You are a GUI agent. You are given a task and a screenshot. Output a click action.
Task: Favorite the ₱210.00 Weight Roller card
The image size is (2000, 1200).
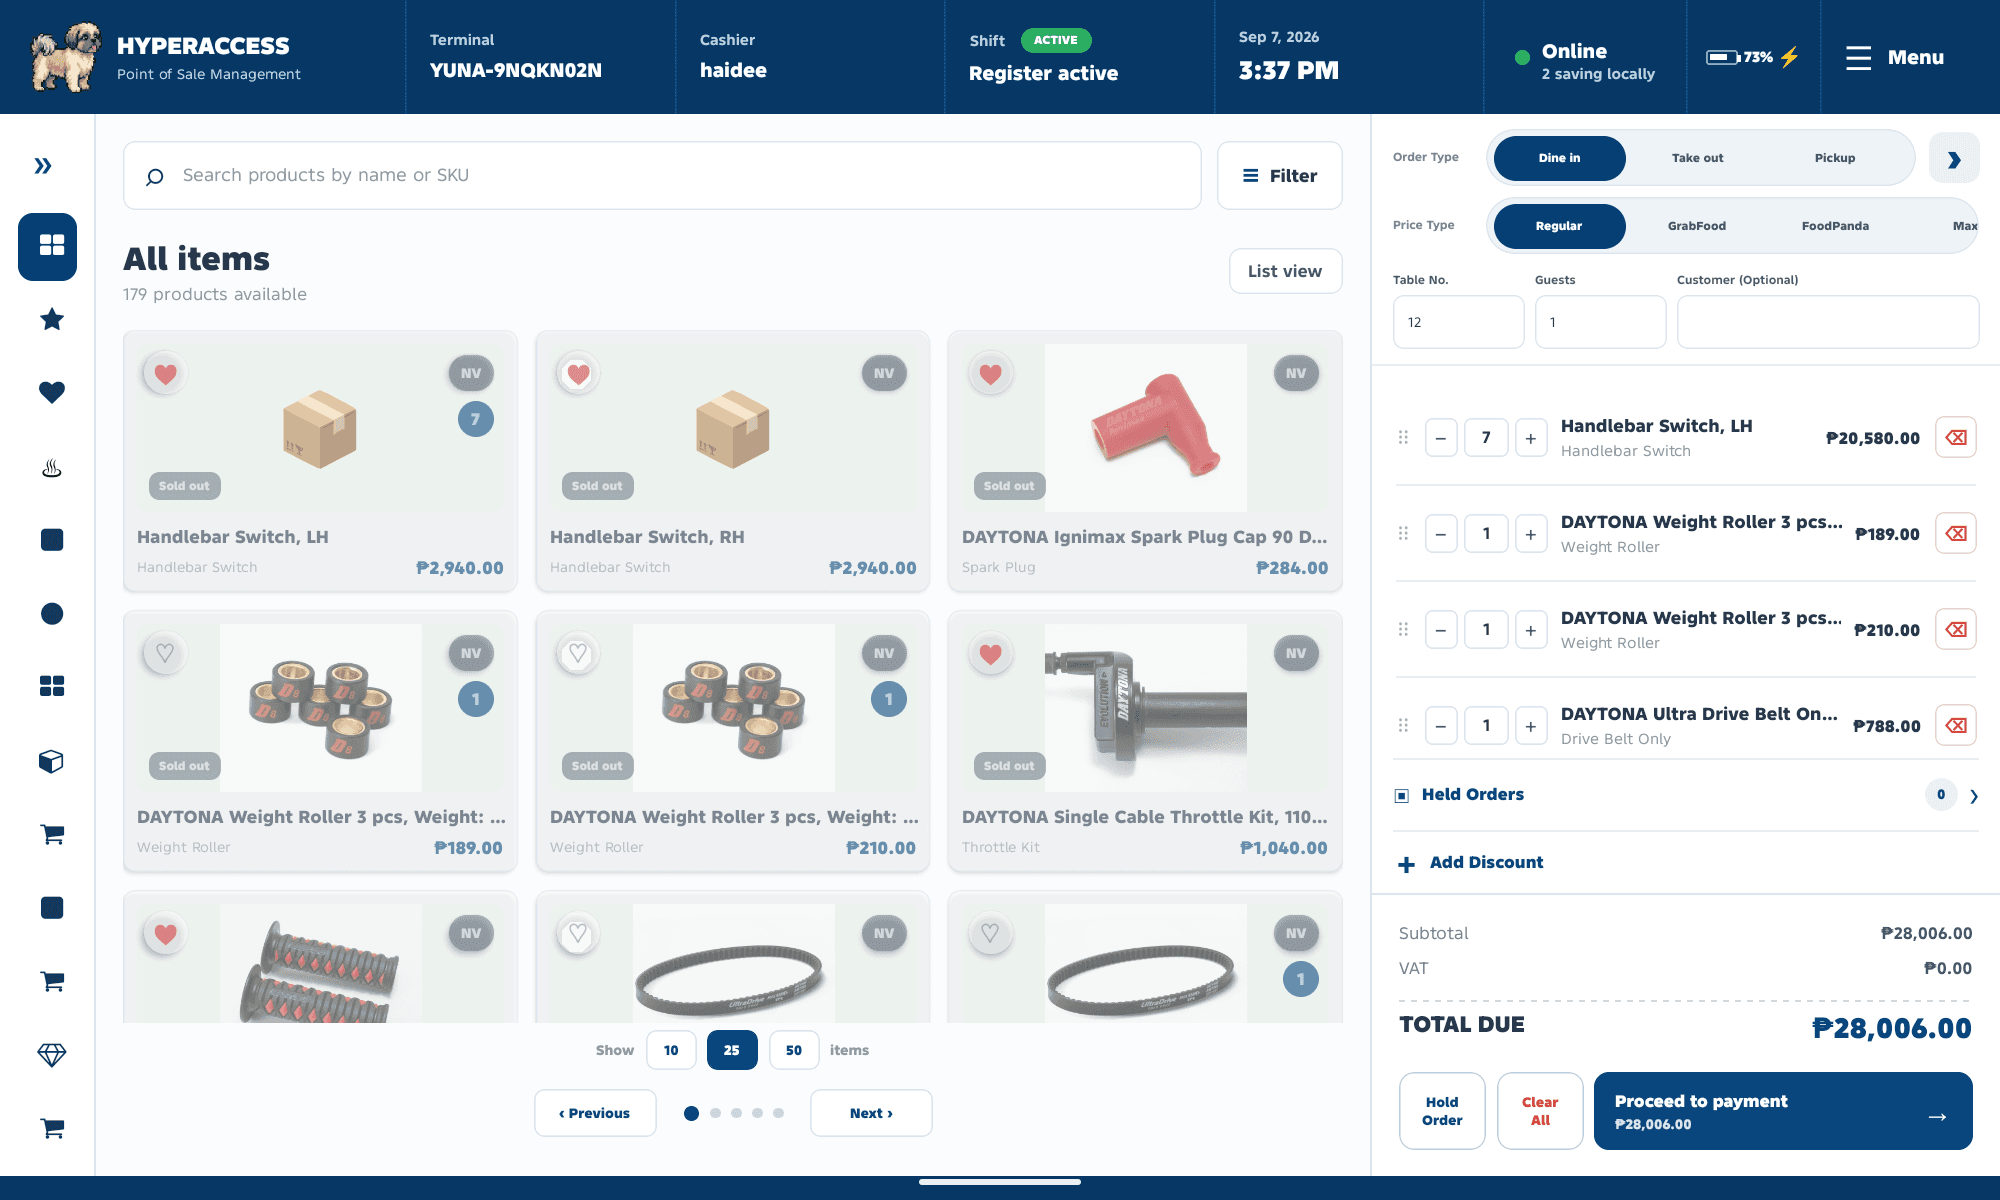pos(578,654)
